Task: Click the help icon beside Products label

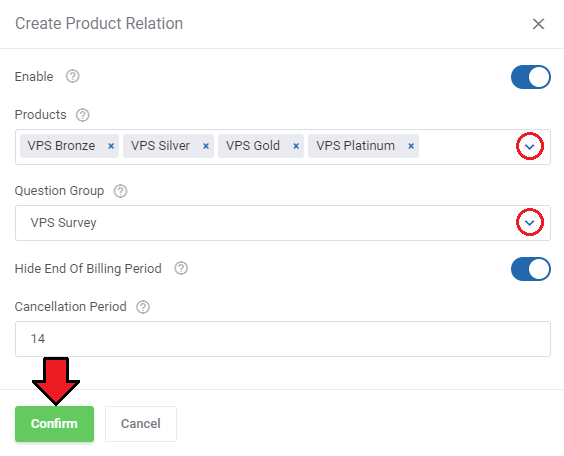Action: click(82, 115)
